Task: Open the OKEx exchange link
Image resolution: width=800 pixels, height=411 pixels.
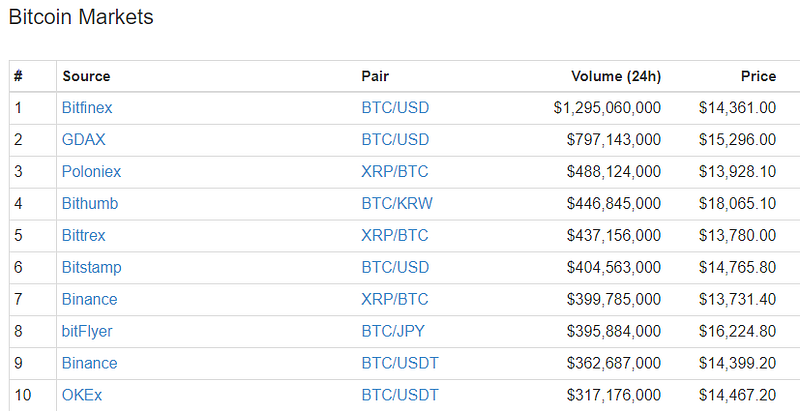Action: coord(82,395)
